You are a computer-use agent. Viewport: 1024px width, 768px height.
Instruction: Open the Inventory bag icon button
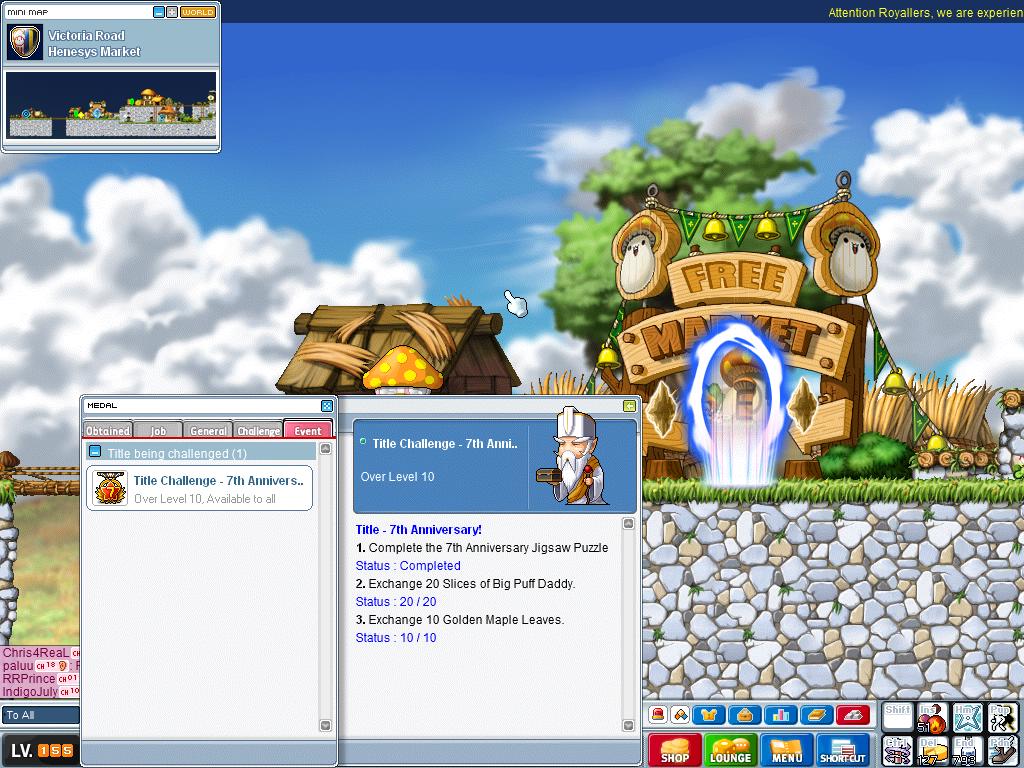pyautogui.click(x=744, y=715)
